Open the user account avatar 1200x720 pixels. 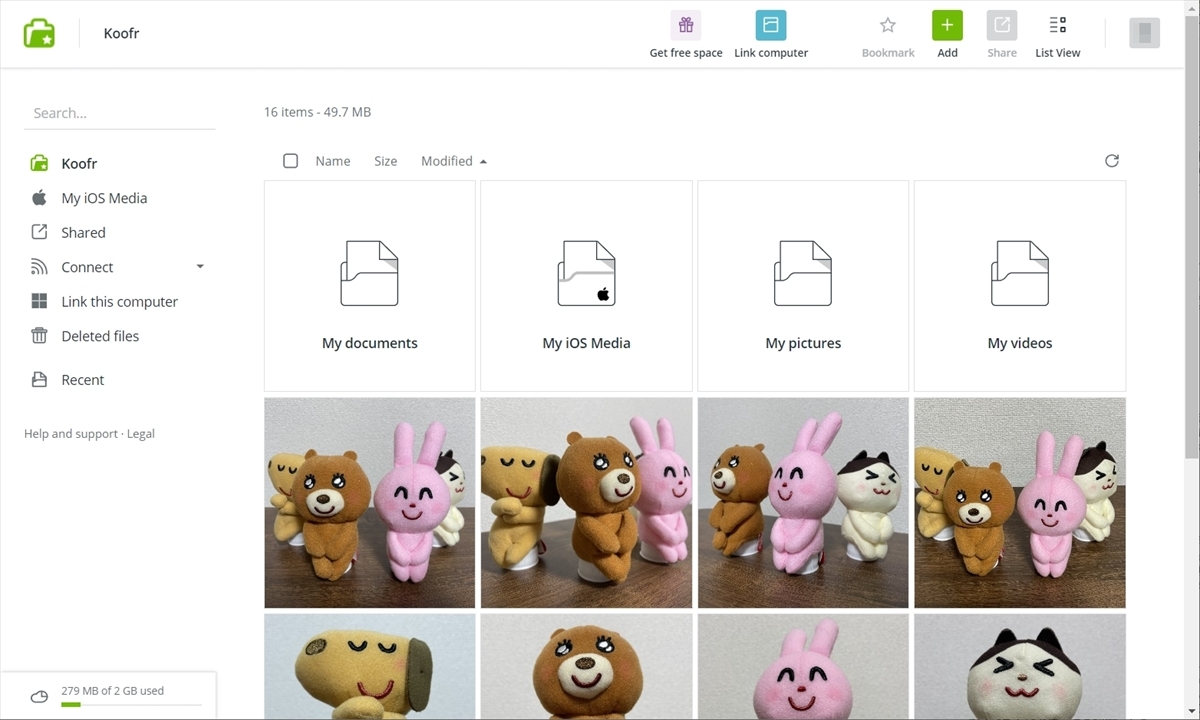point(1145,33)
